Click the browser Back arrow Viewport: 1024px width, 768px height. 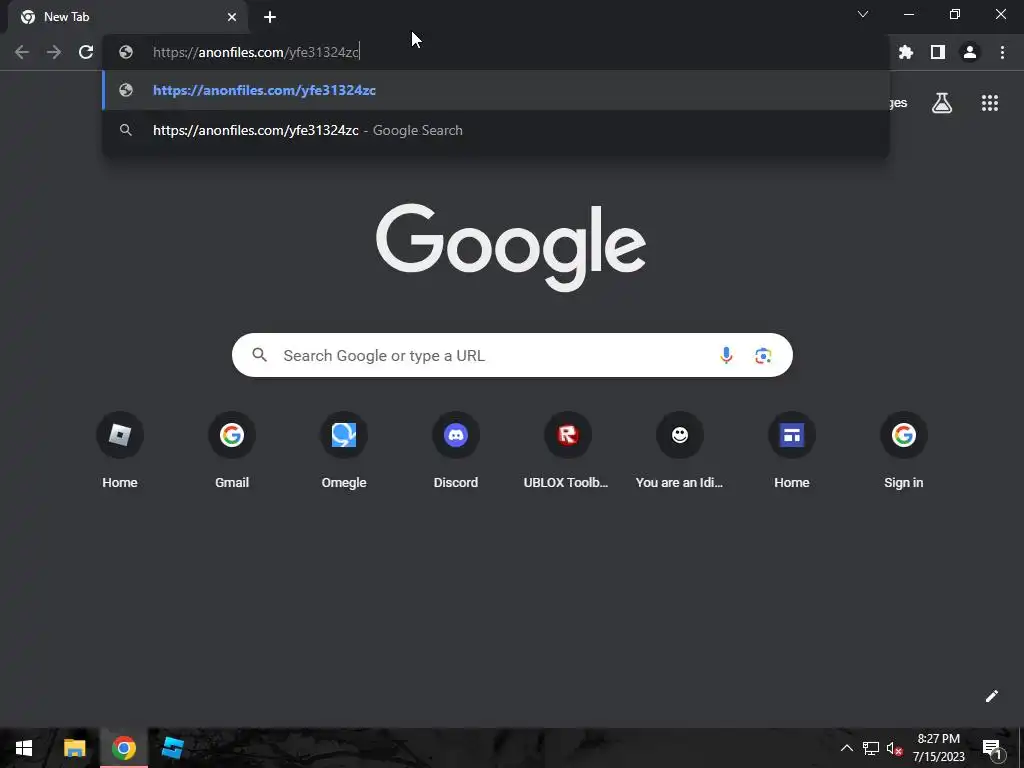tap(22, 52)
